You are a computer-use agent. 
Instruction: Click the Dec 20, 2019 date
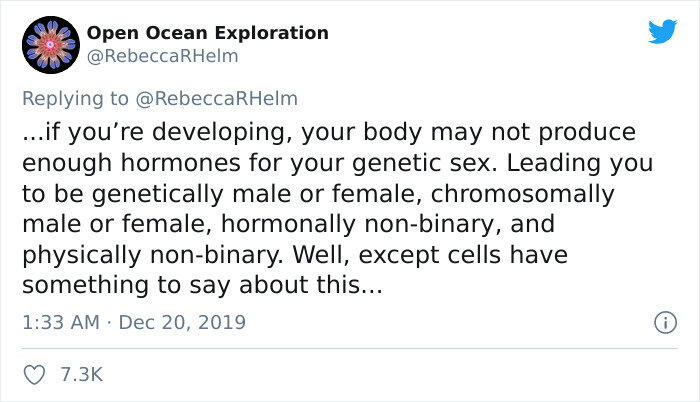[182, 322]
